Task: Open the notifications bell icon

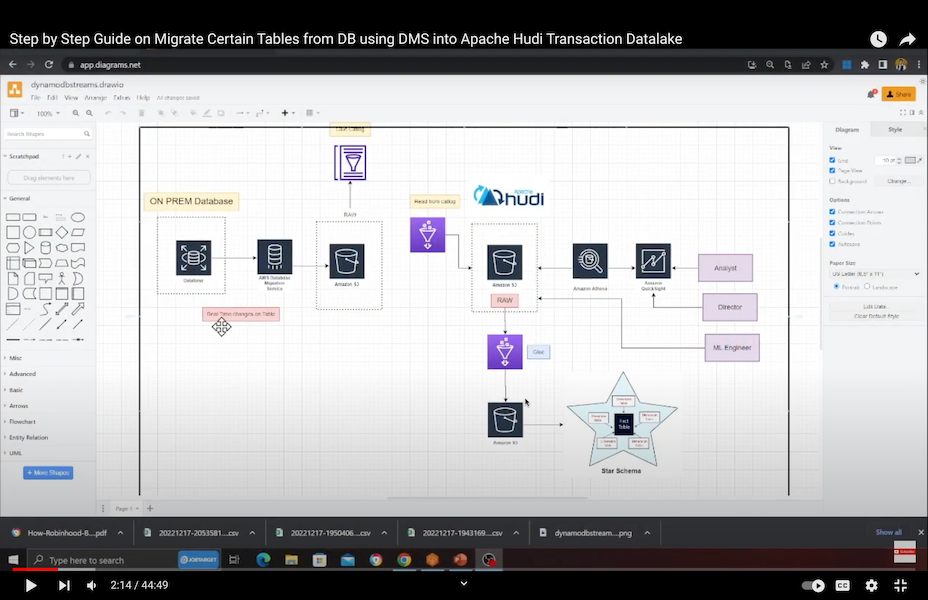Action: [872, 94]
